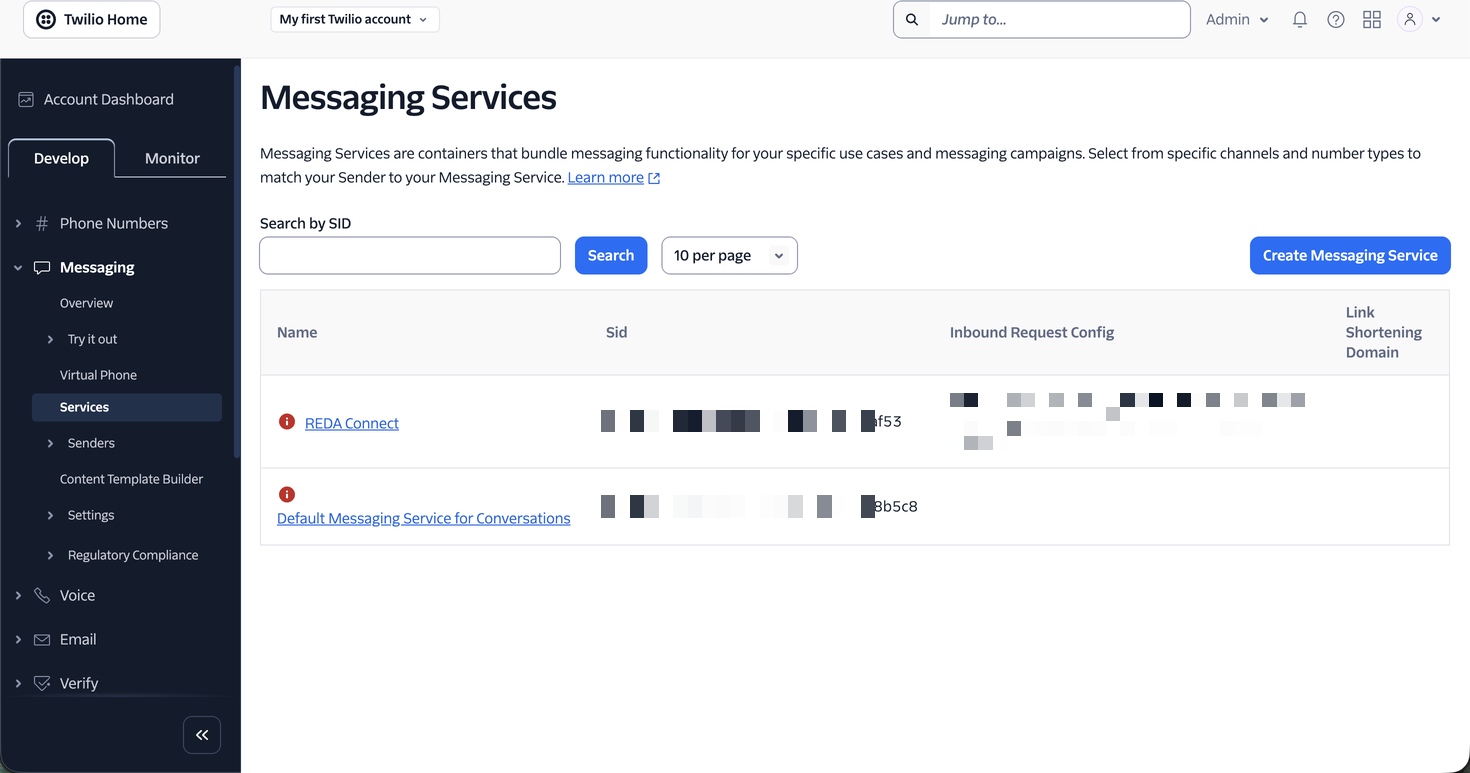
Task: Open the REDA Connect service link
Action: pyautogui.click(x=352, y=423)
